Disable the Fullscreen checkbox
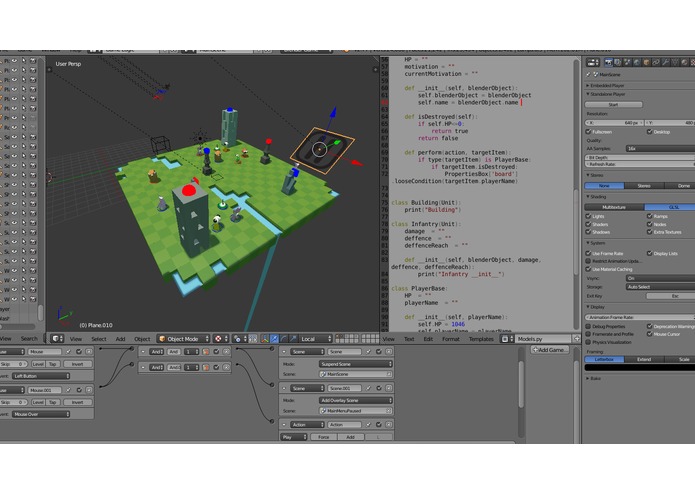 pos(589,132)
